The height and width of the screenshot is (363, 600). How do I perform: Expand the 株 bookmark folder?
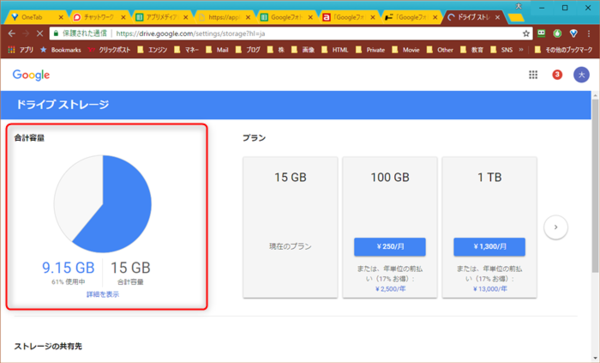click(276, 50)
